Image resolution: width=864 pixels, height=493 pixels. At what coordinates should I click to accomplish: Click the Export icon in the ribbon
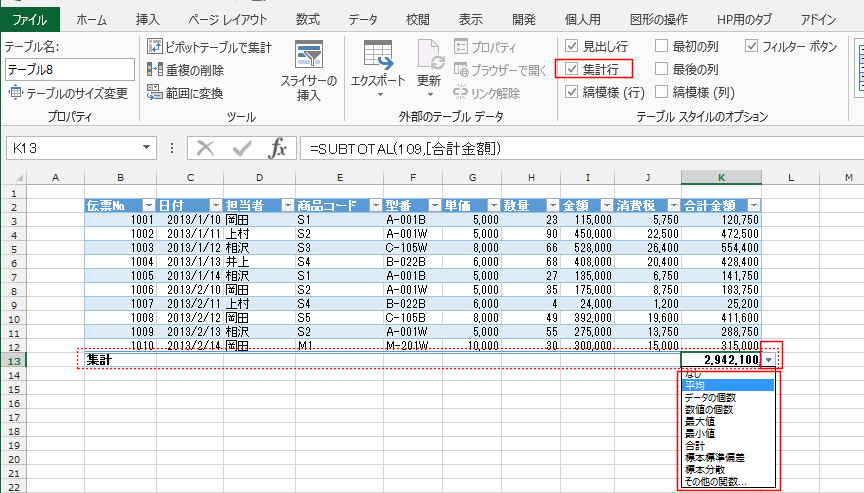click(x=377, y=56)
